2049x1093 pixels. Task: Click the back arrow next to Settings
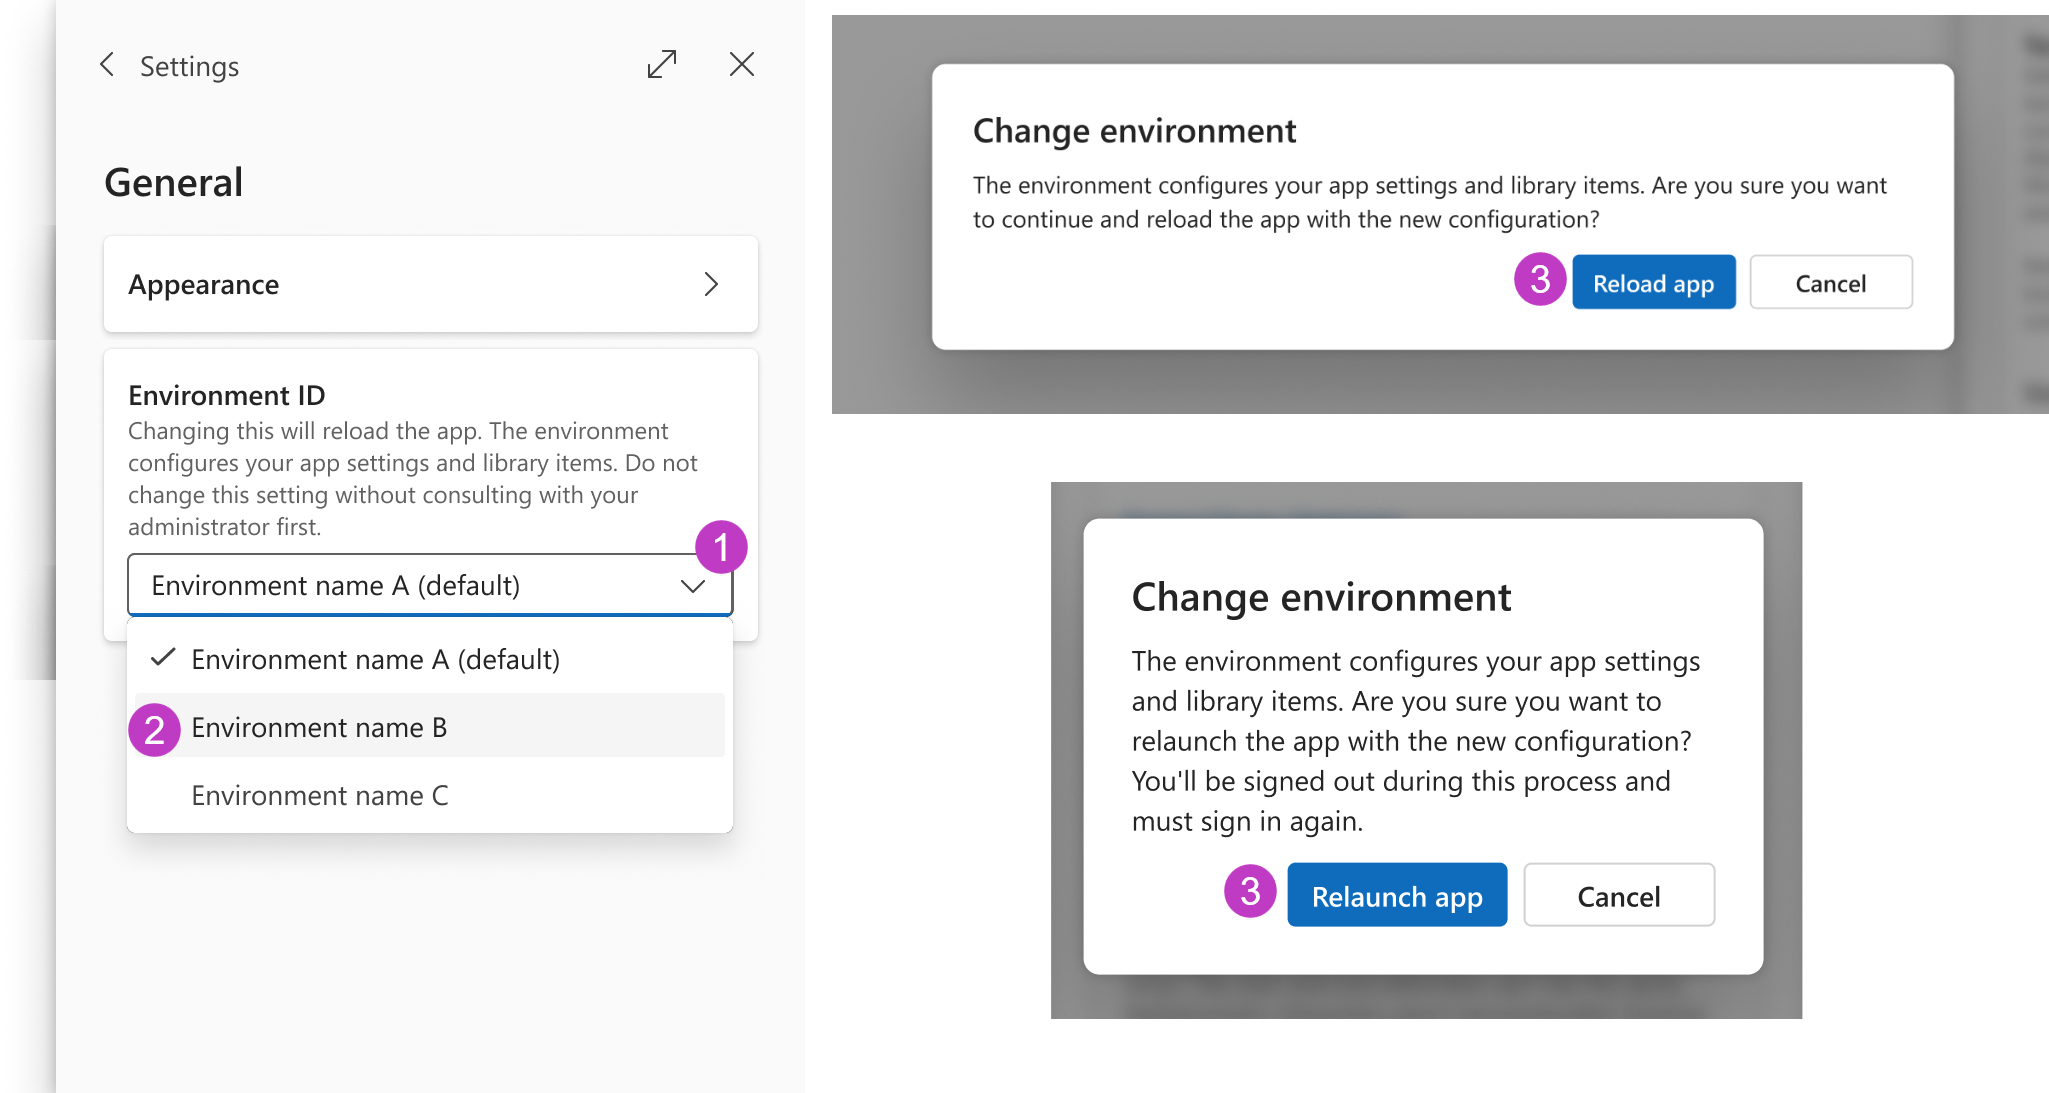coord(108,64)
